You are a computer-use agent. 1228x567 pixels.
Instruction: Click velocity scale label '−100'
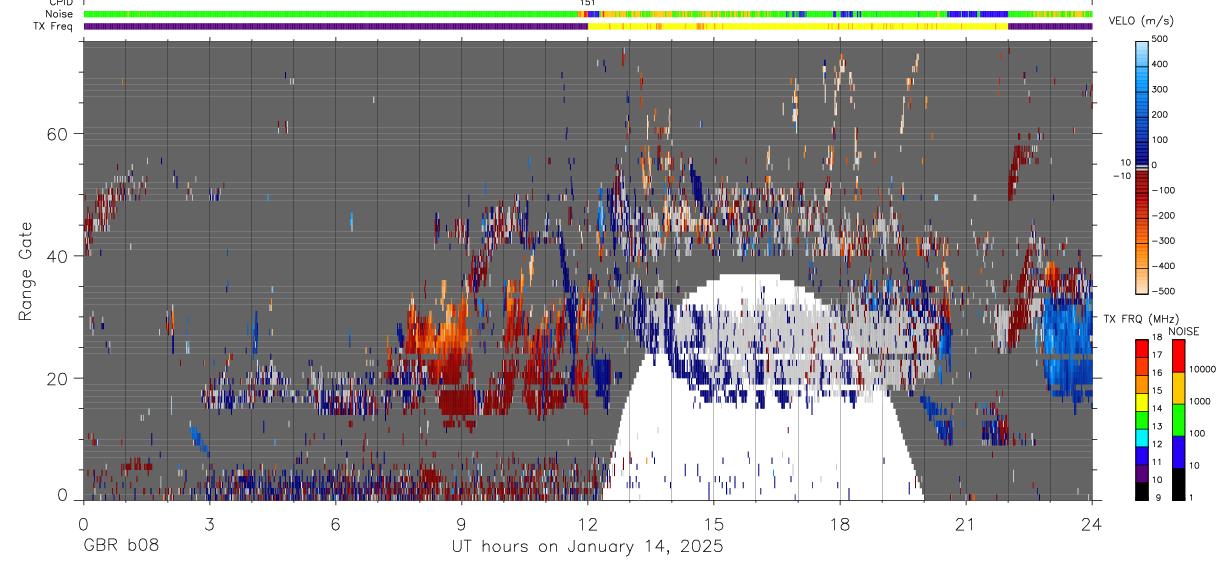coord(1162,190)
